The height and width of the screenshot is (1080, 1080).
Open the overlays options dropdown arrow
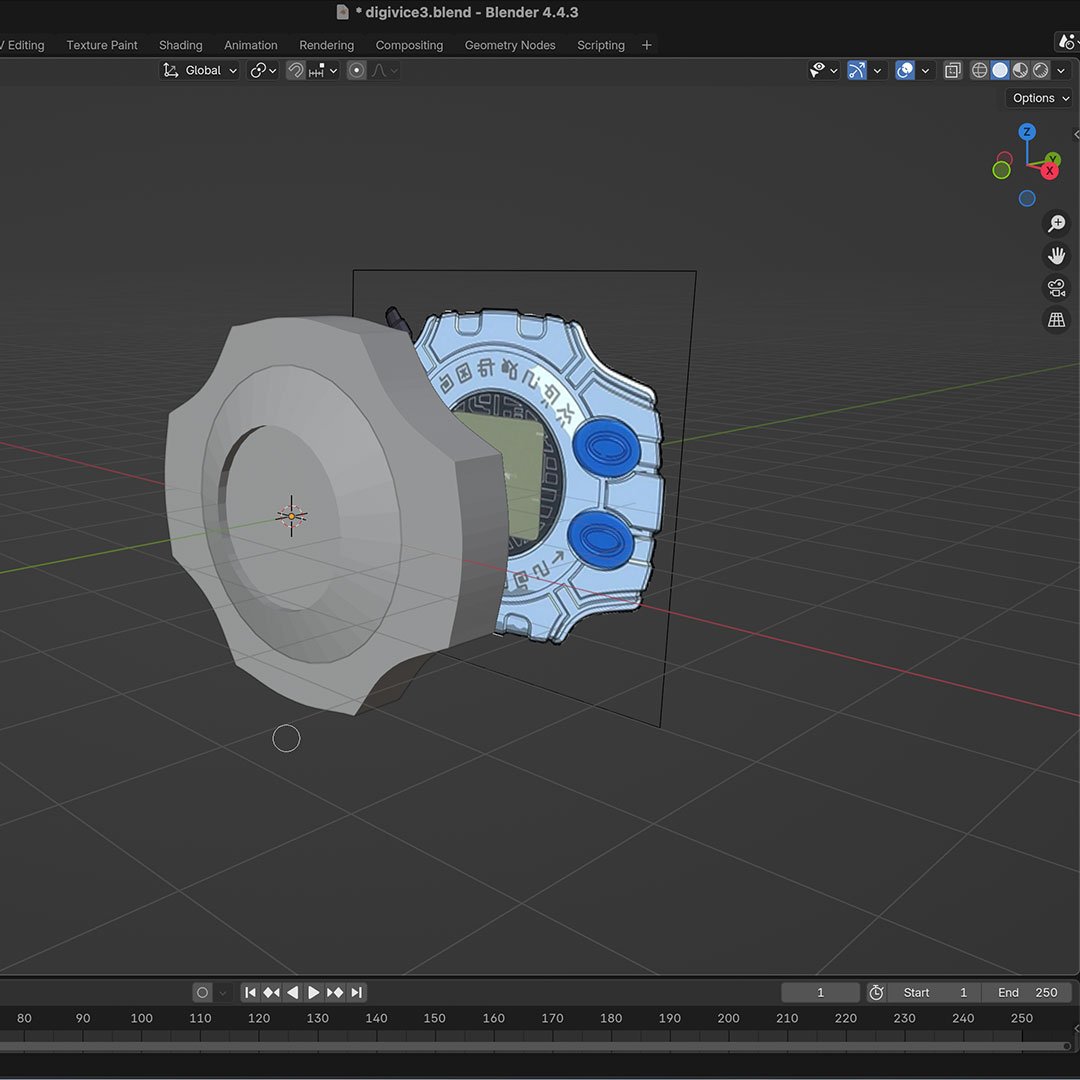(x=925, y=70)
